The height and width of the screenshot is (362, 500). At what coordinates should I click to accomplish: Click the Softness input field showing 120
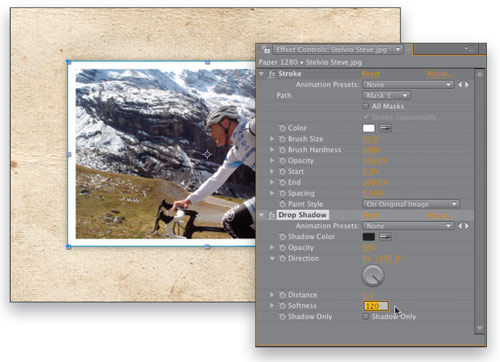(x=376, y=306)
